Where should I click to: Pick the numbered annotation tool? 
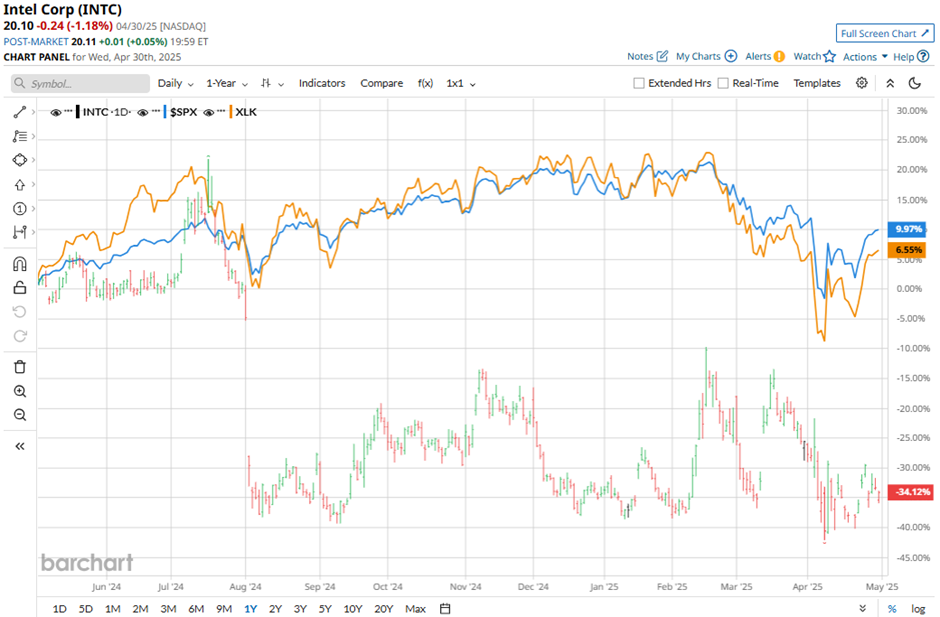pos(20,208)
